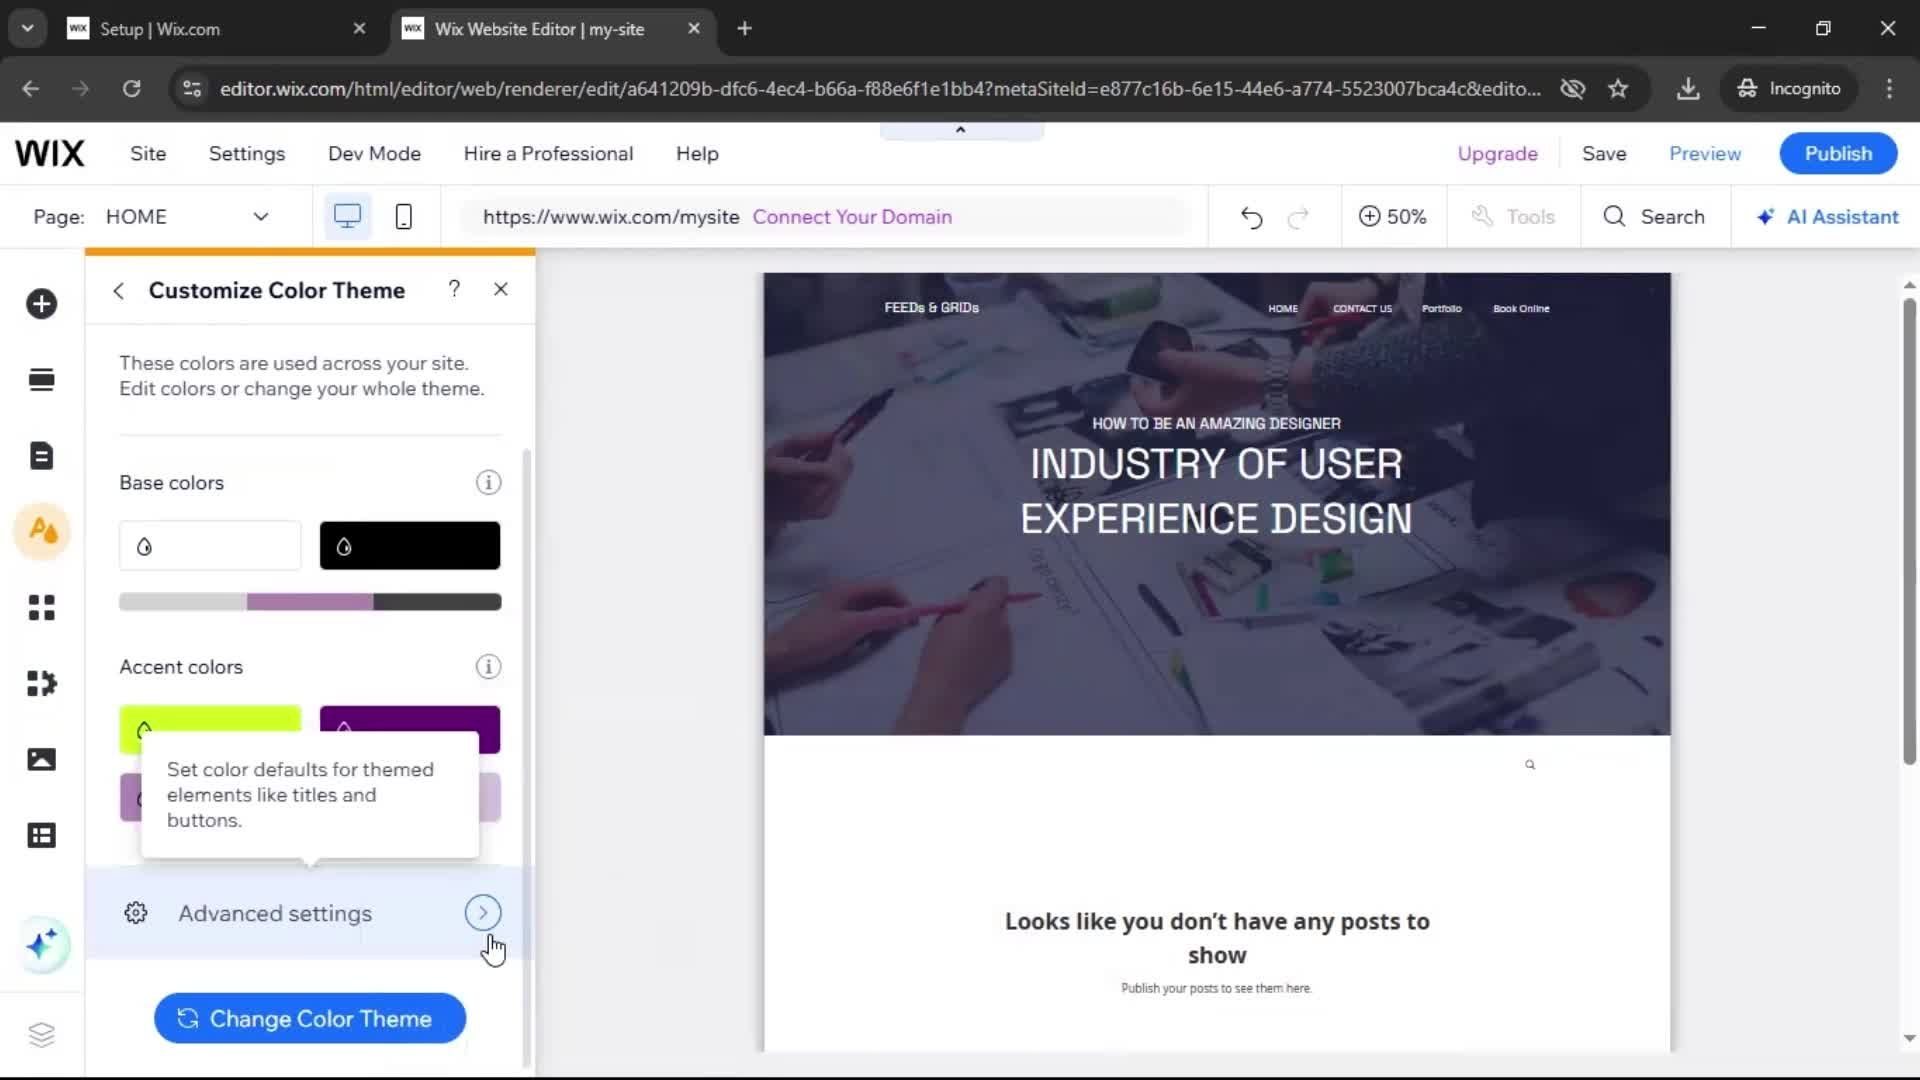This screenshot has width=1920, height=1080.
Task: Open help for Customize Color Theme panel
Action: pyautogui.click(x=454, y=289)
